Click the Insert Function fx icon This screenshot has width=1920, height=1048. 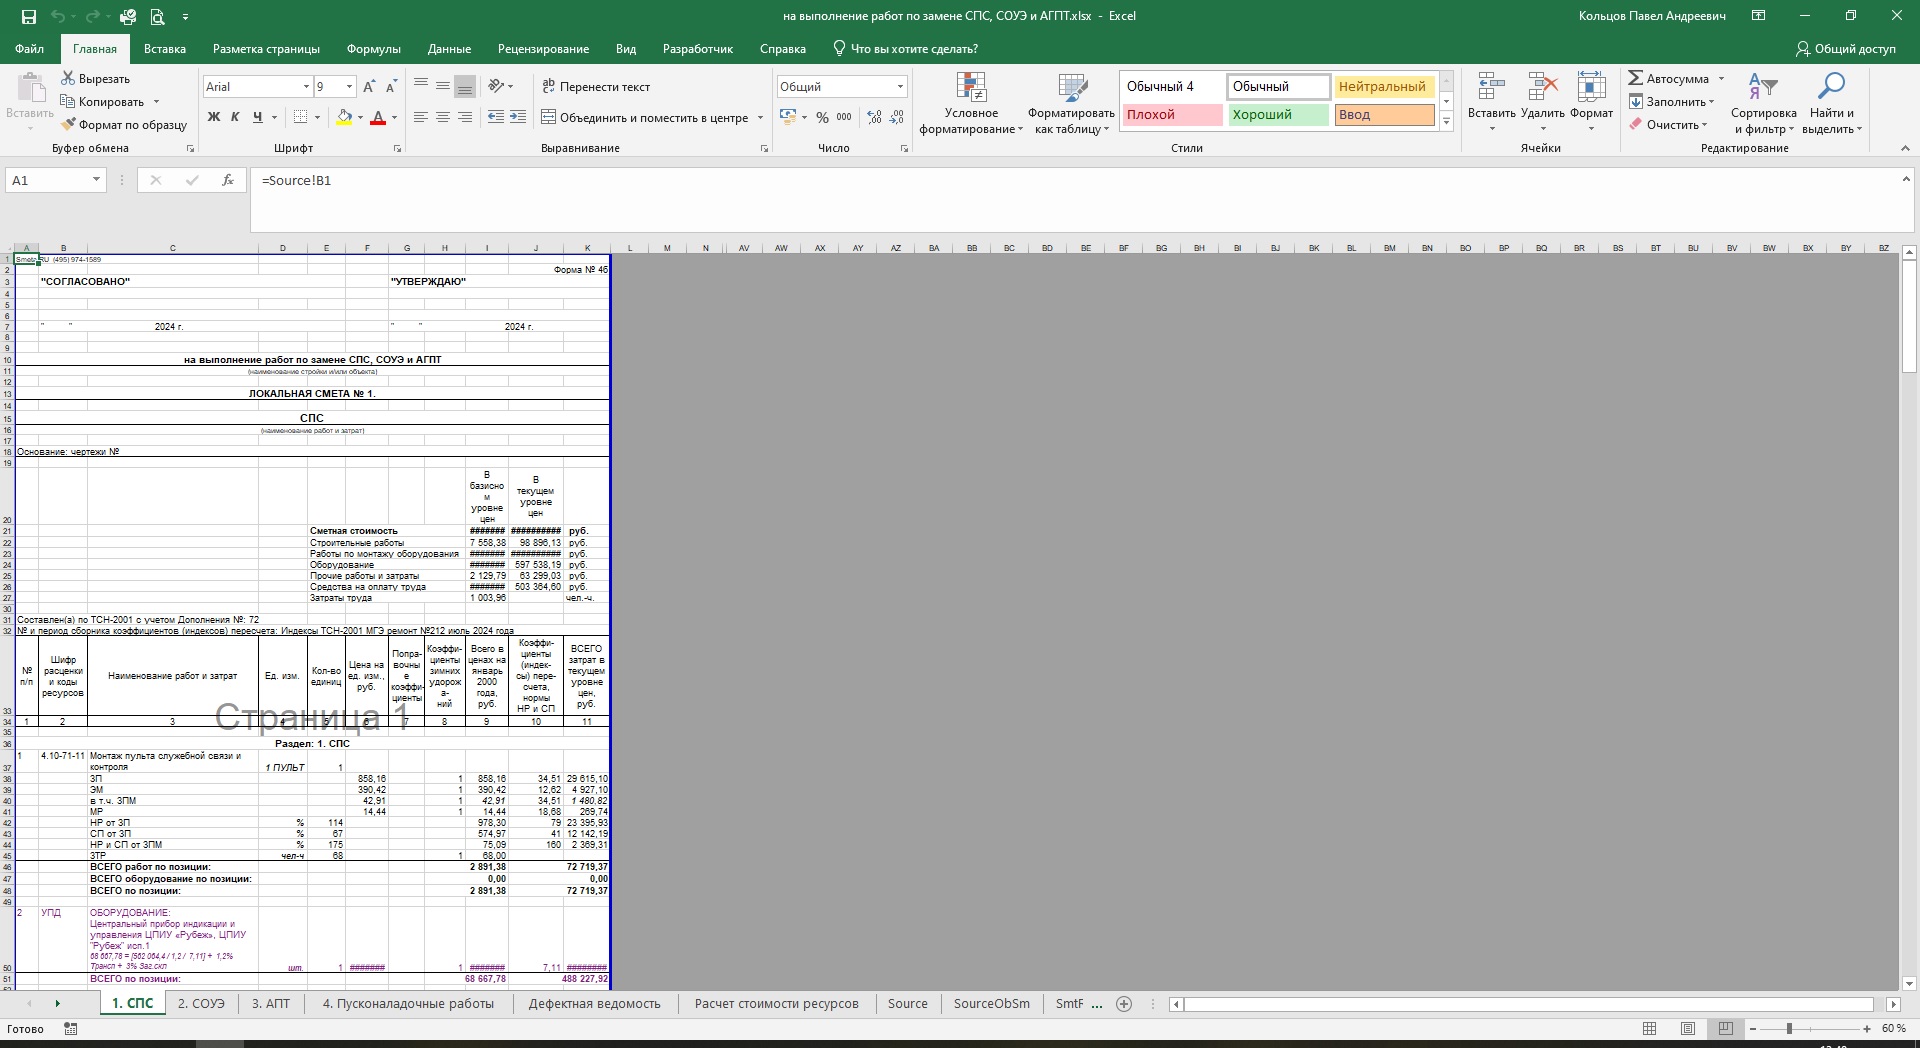(228, 180)
